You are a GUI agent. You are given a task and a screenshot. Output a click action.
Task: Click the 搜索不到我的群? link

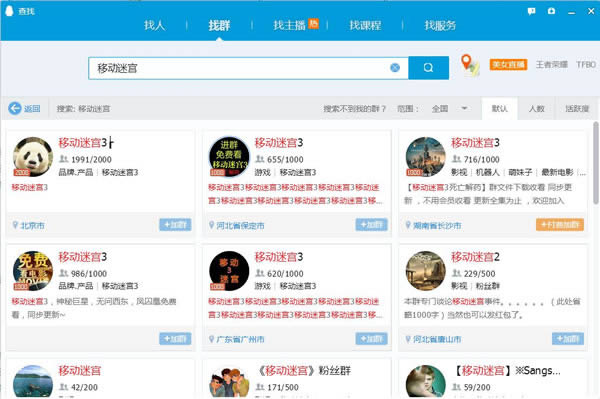pyautogui.click(x=355, y=109)
